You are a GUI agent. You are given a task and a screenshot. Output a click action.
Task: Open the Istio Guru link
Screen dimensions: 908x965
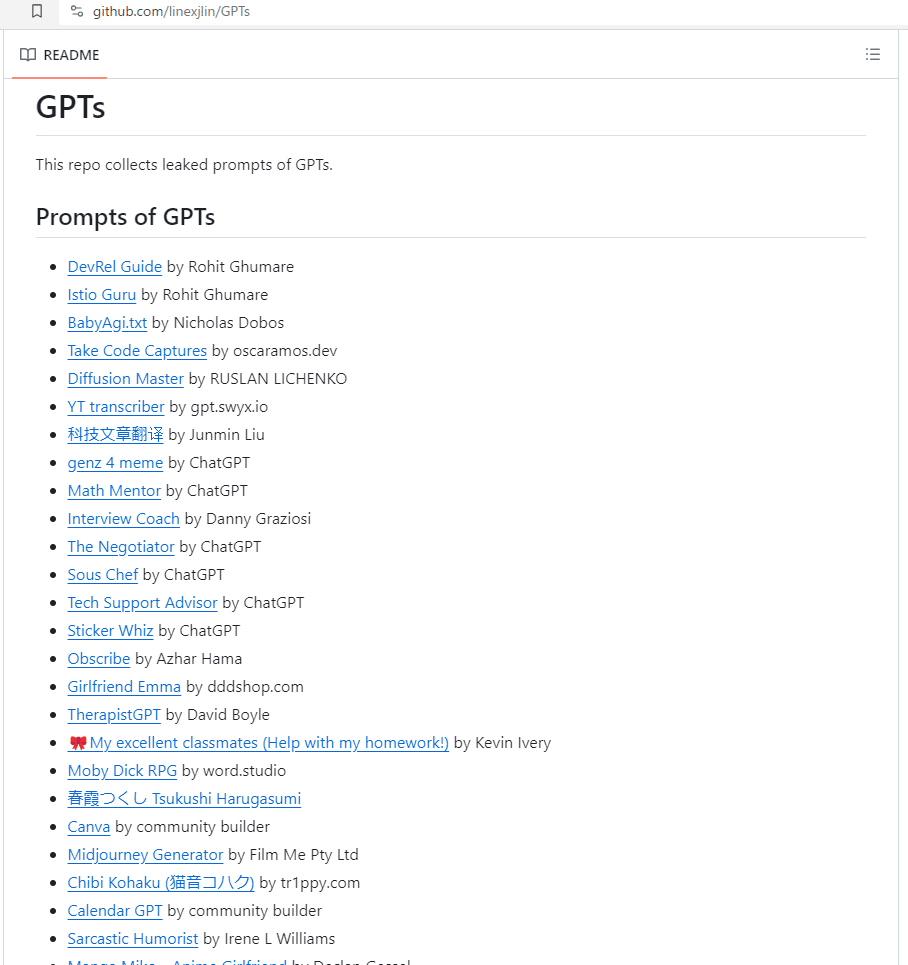101,294
